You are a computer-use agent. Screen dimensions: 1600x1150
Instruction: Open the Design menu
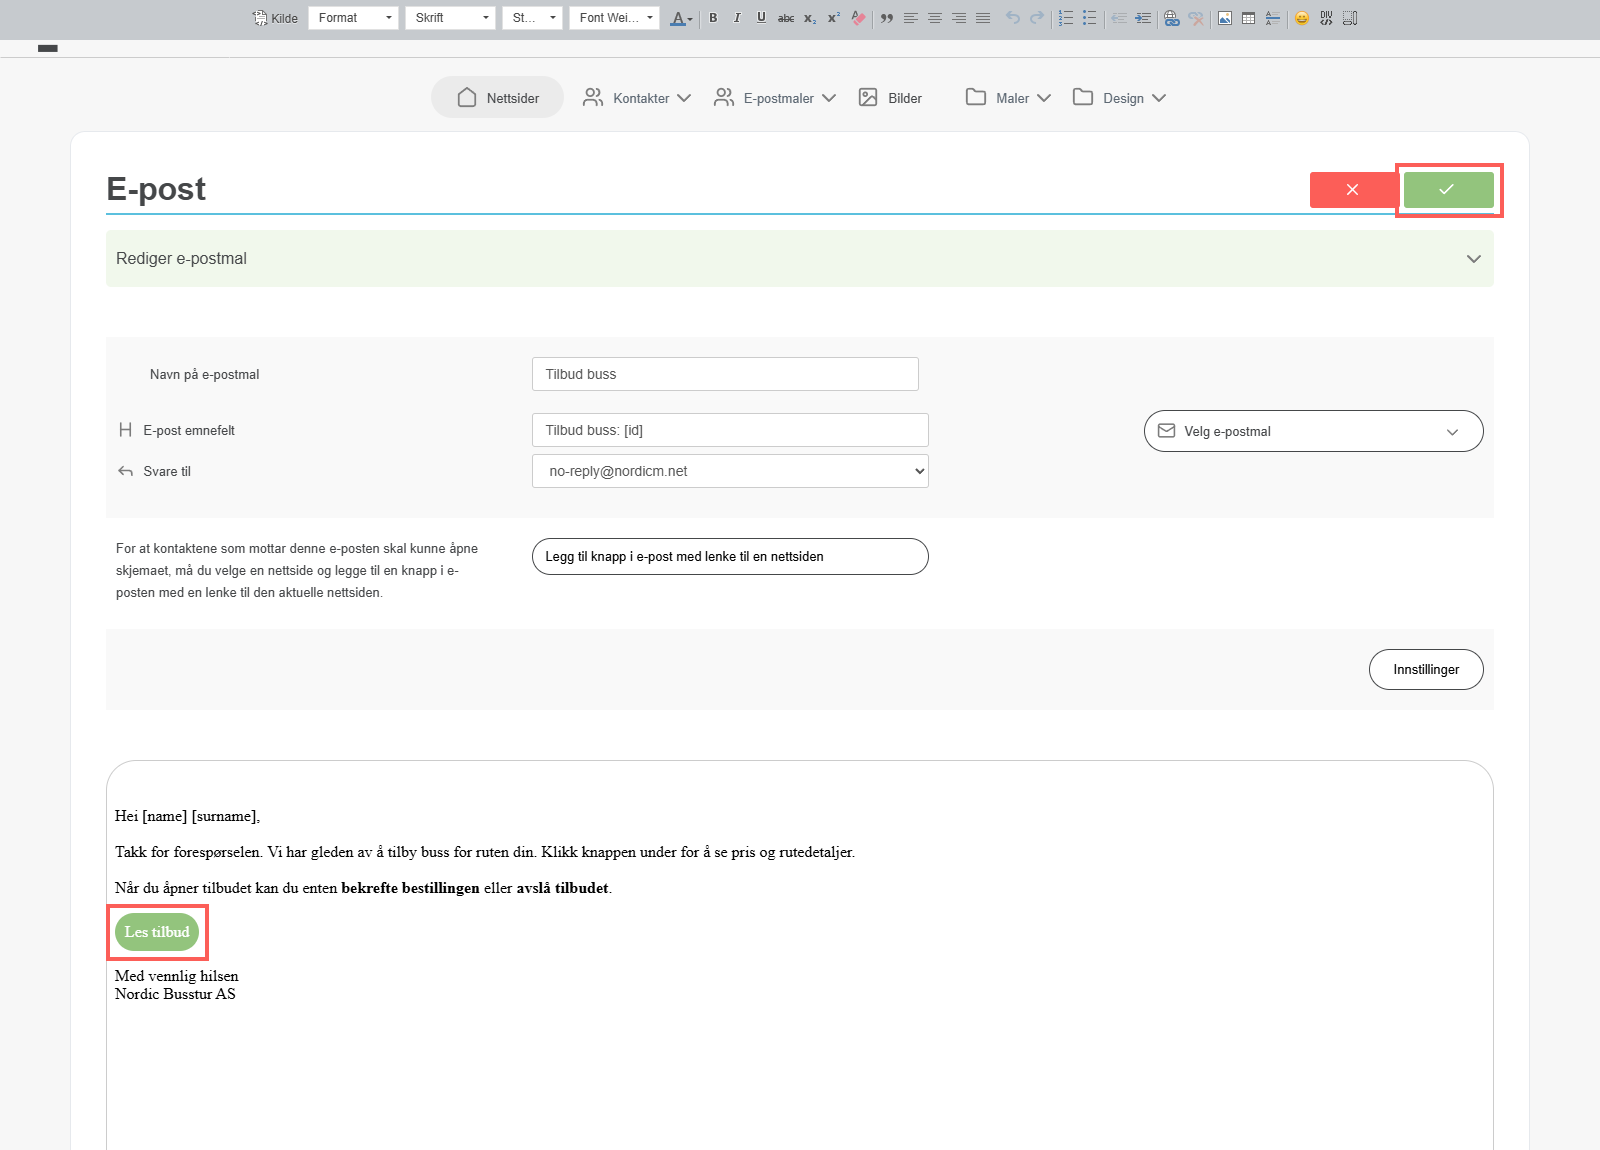coord(1119,98)
